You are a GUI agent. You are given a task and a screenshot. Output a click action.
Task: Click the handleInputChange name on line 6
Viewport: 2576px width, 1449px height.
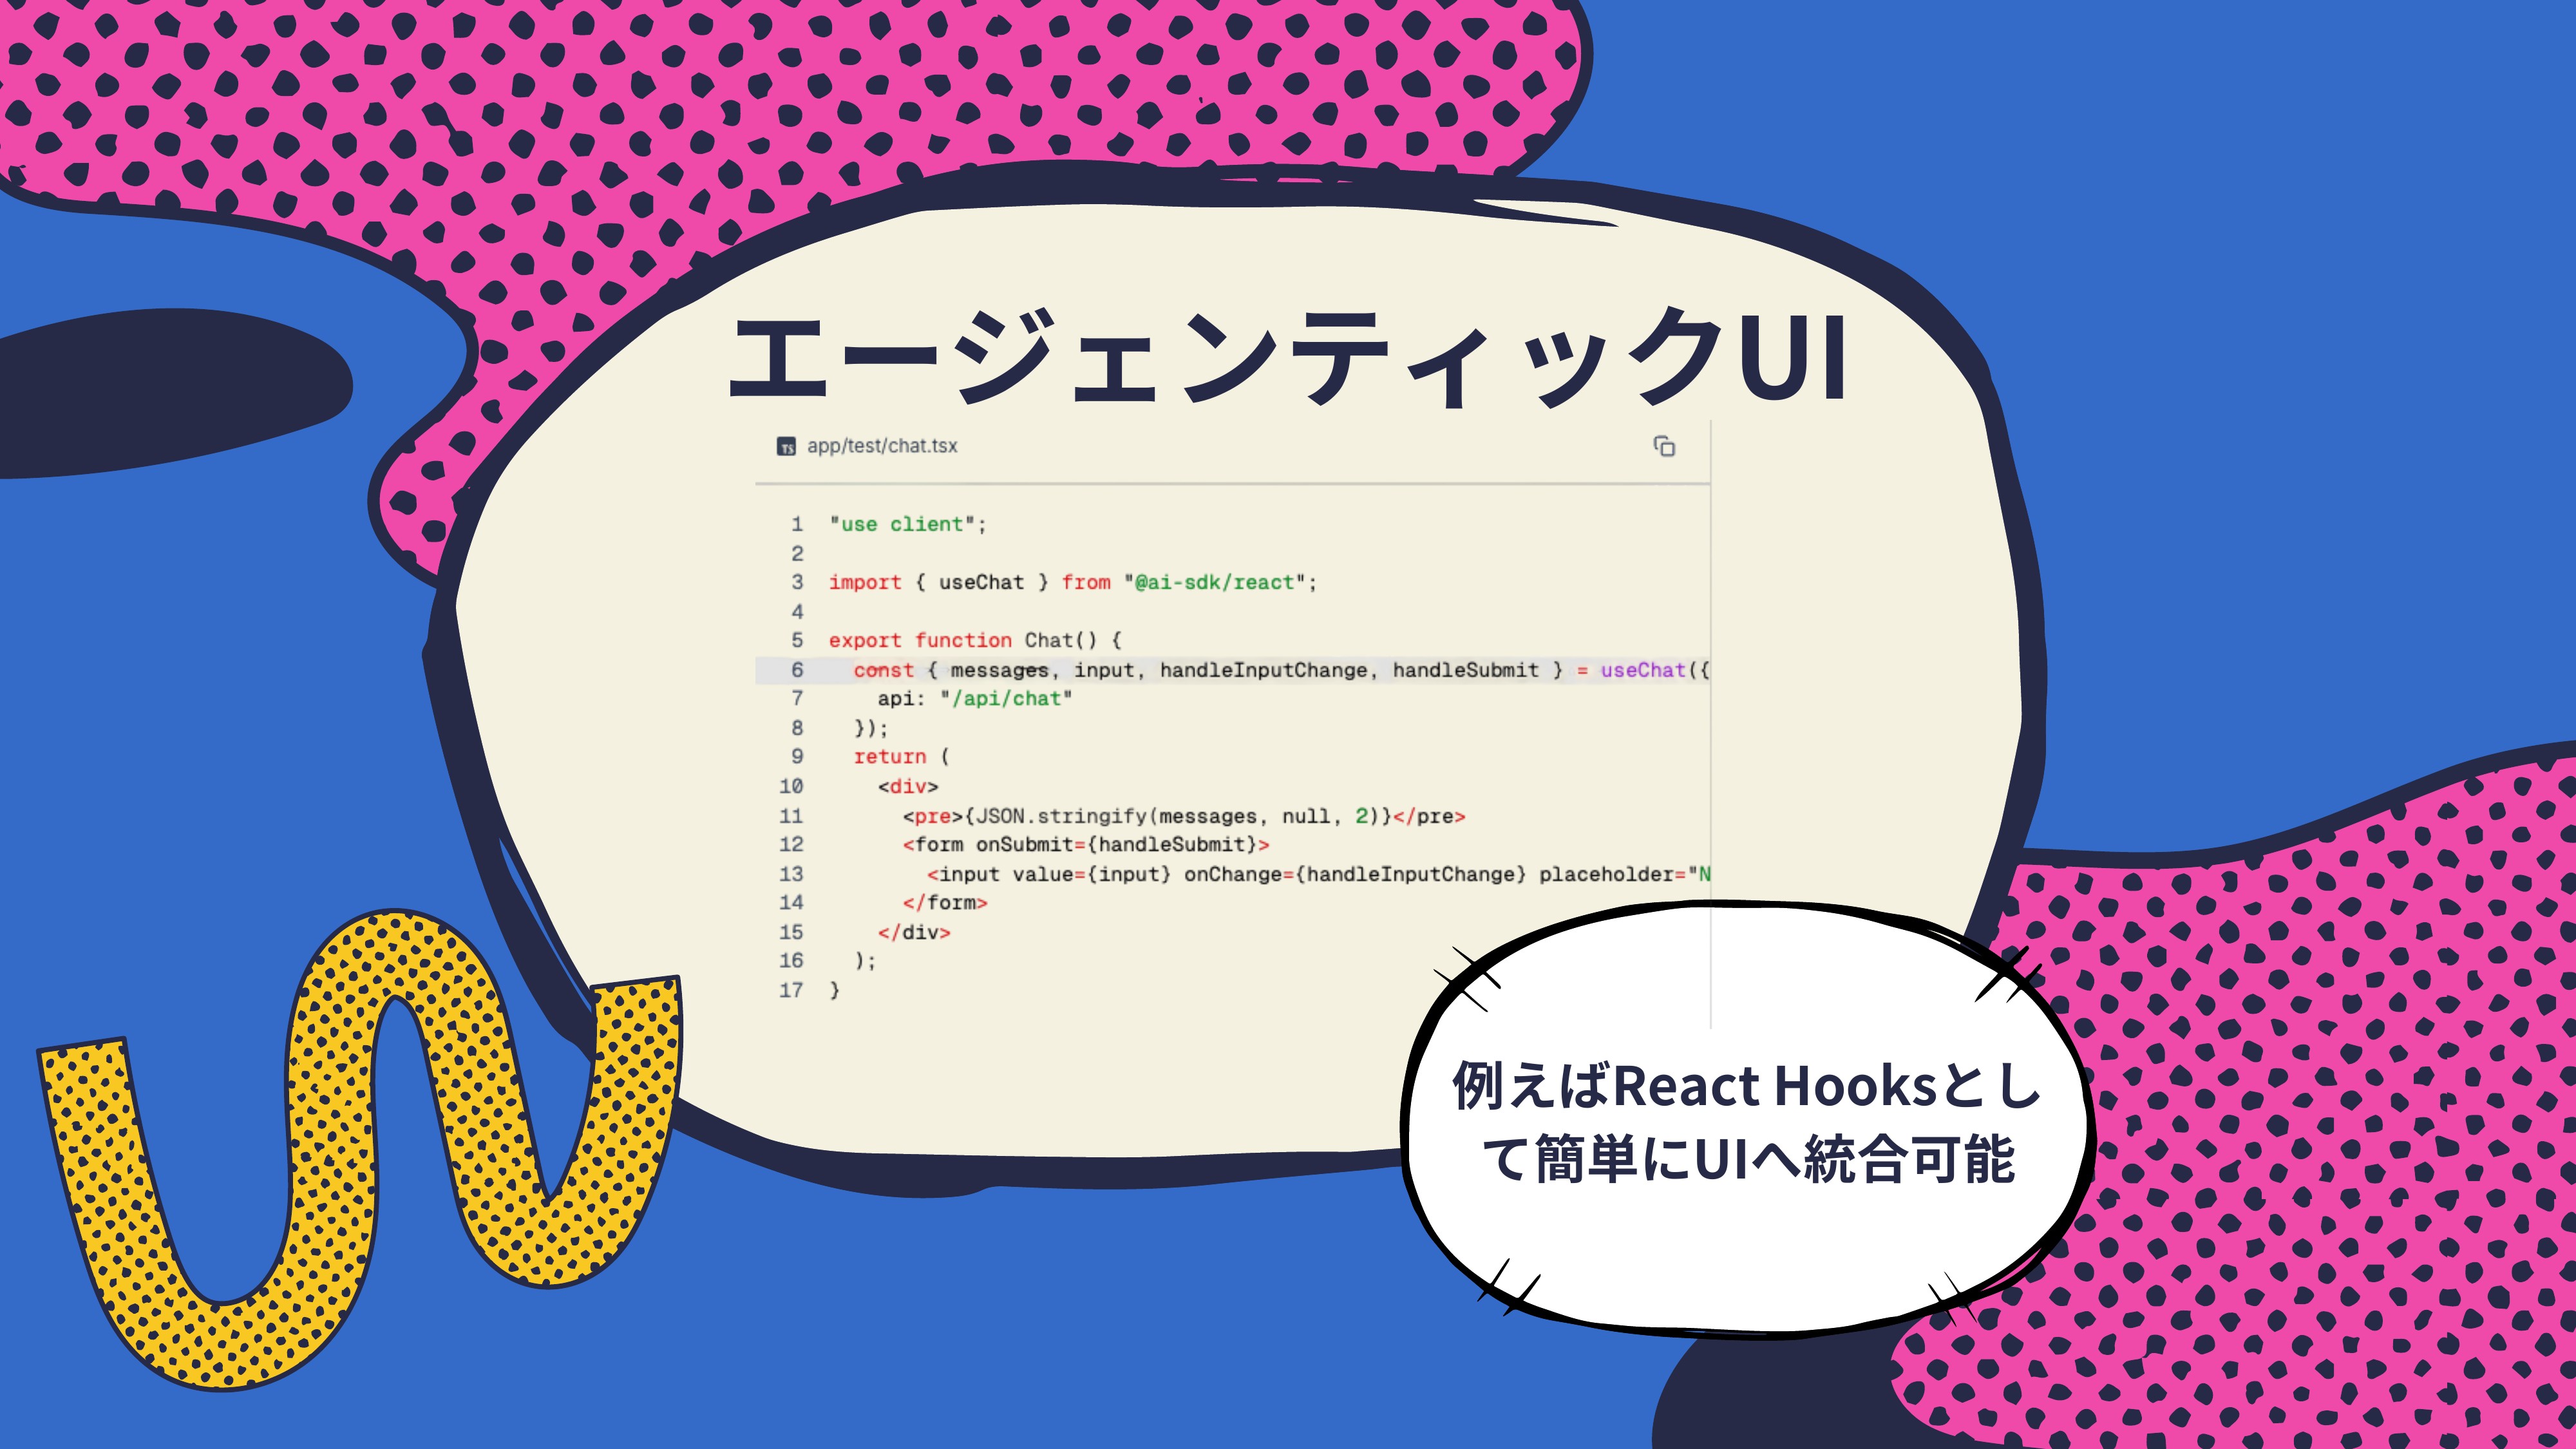point(1263,670)
